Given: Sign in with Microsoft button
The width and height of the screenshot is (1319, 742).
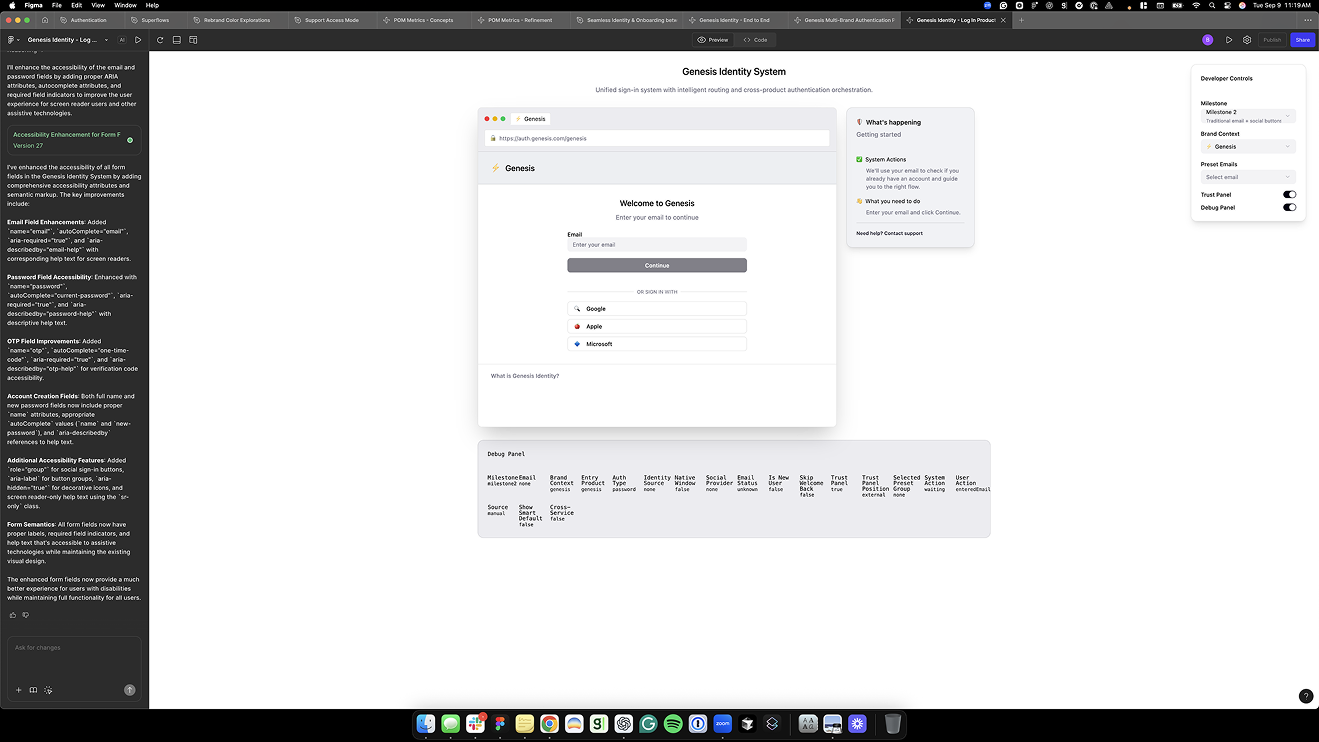Looking at the screenshot, I should 657,344.
